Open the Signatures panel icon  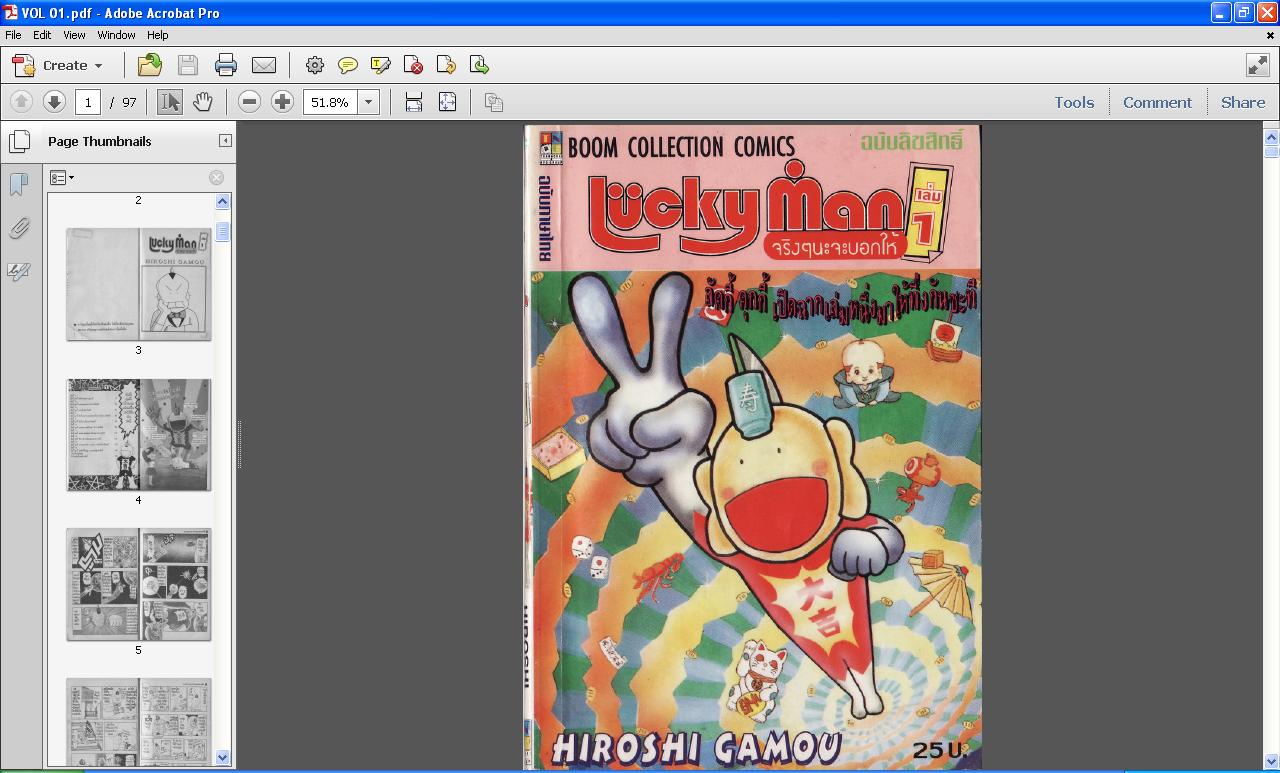(18, 272)
